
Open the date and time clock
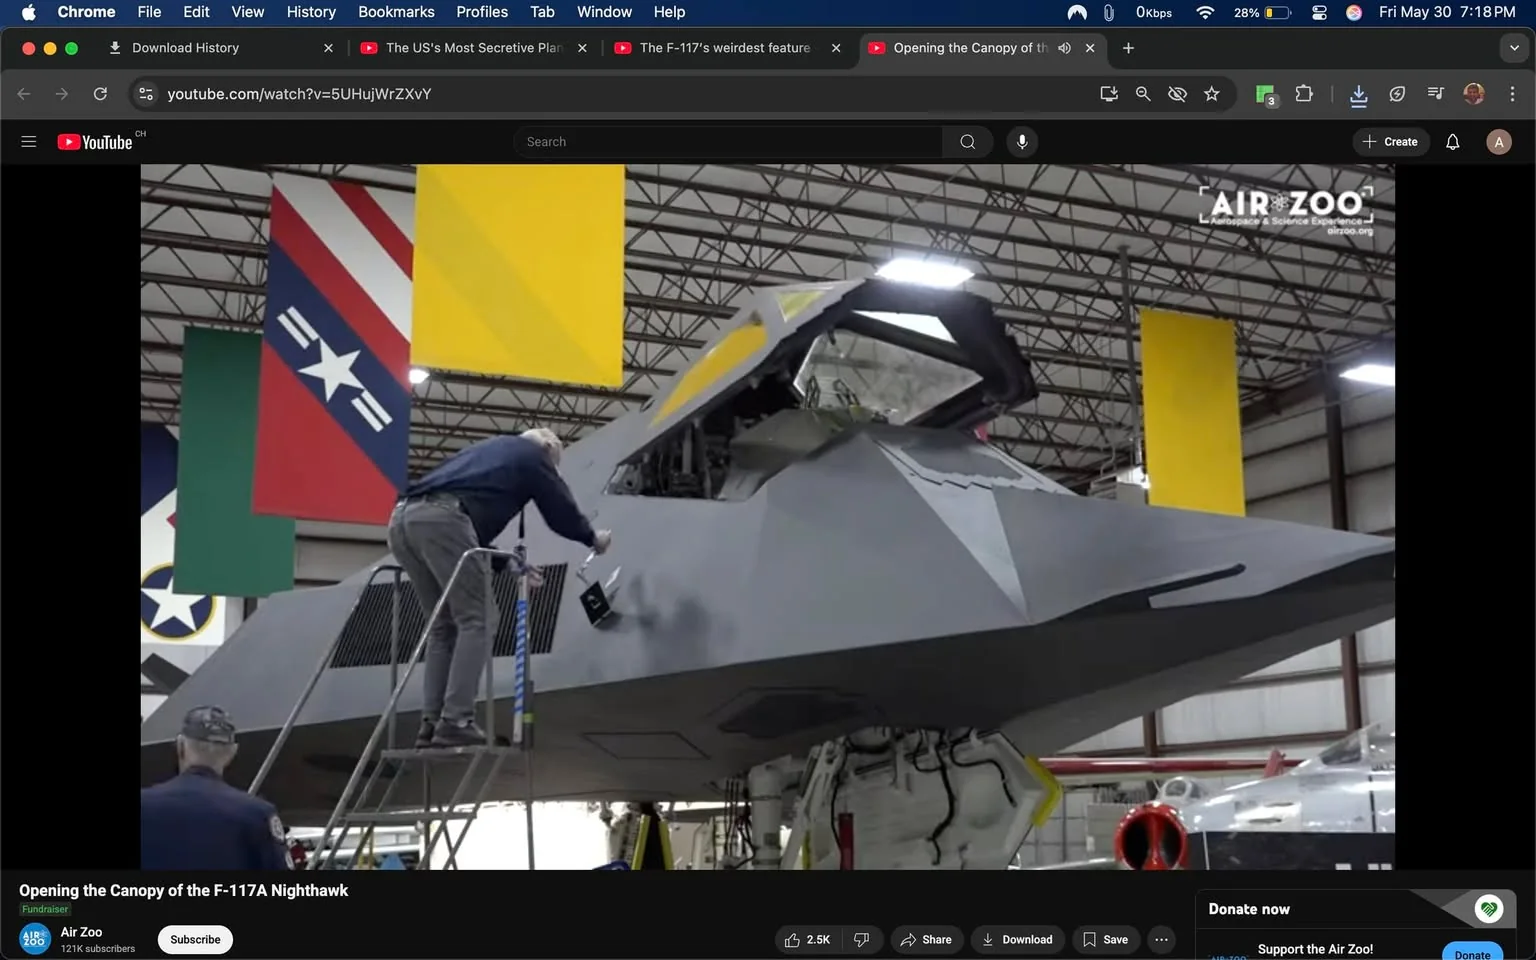(1446, 12)
